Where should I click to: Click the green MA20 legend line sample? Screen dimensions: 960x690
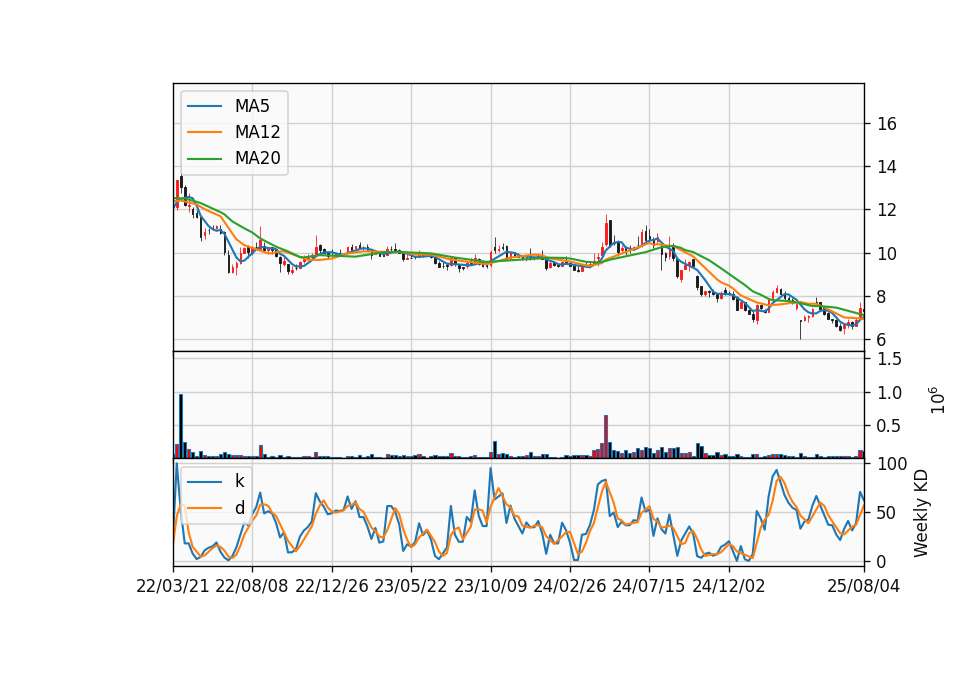[x=204, y=158]
